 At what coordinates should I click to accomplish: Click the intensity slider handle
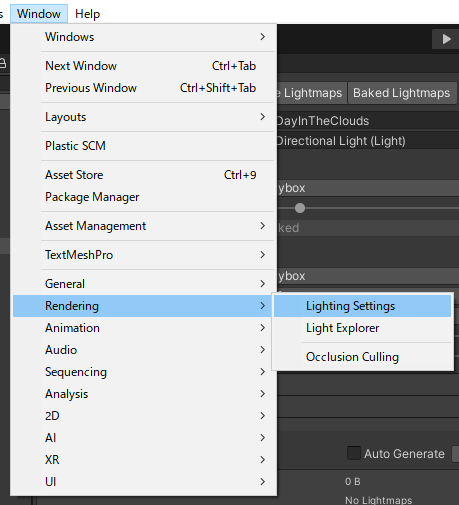300,208
